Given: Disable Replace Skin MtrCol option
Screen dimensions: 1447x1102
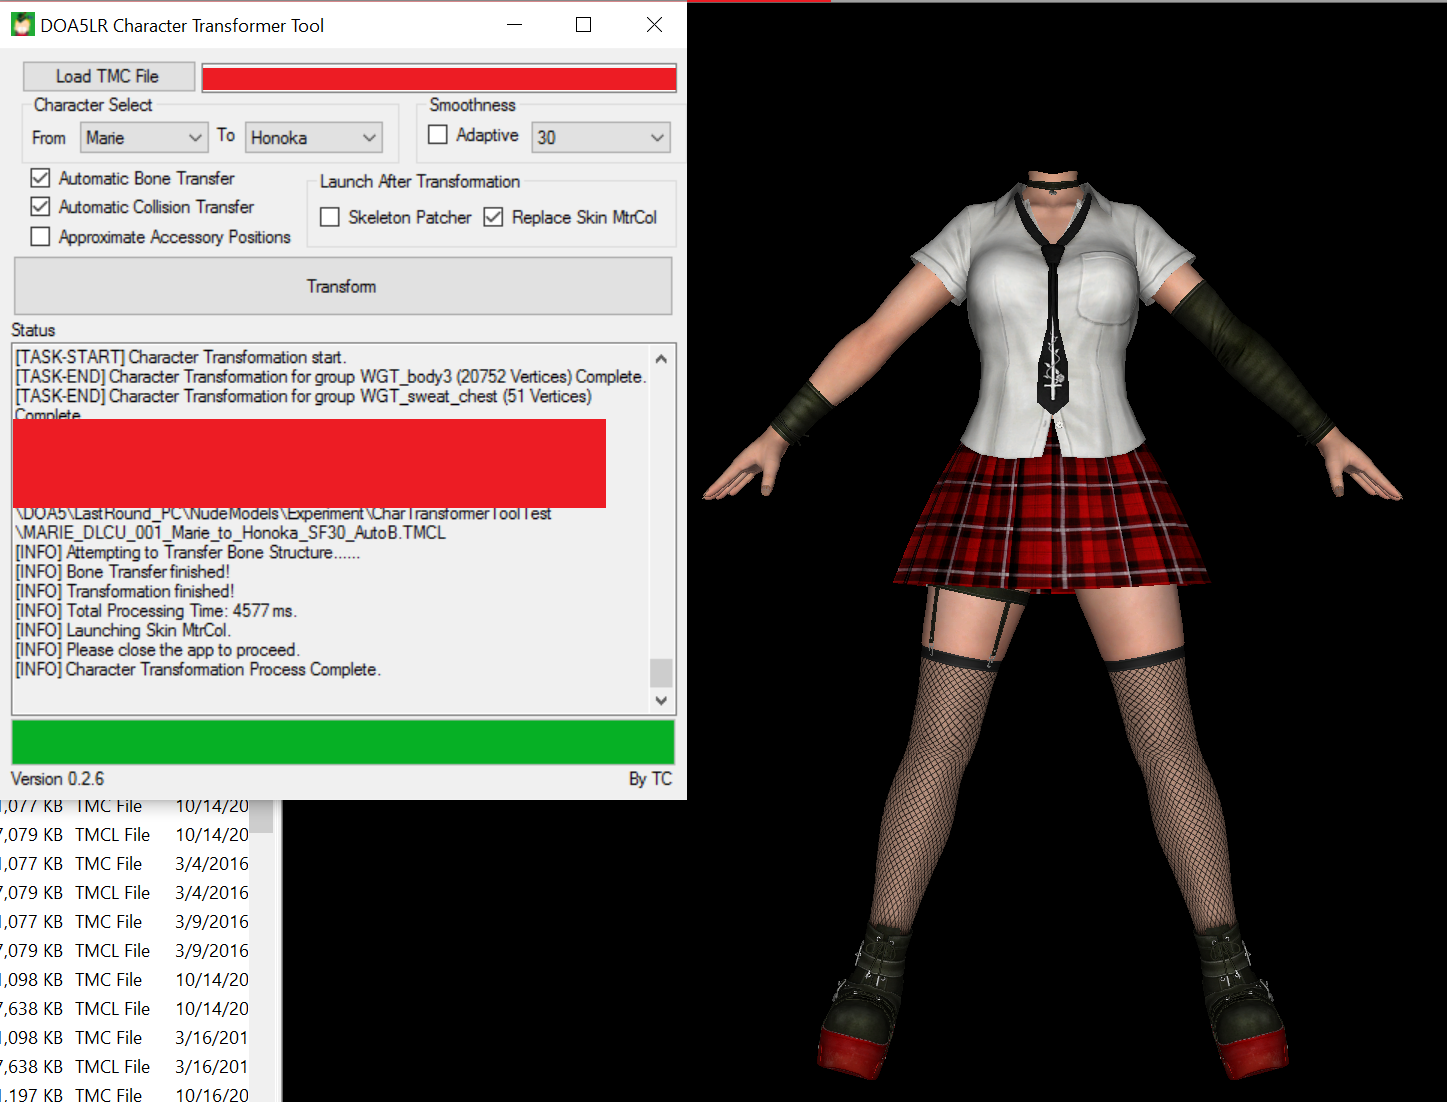Looking at the screenshot, I should 493,217.
